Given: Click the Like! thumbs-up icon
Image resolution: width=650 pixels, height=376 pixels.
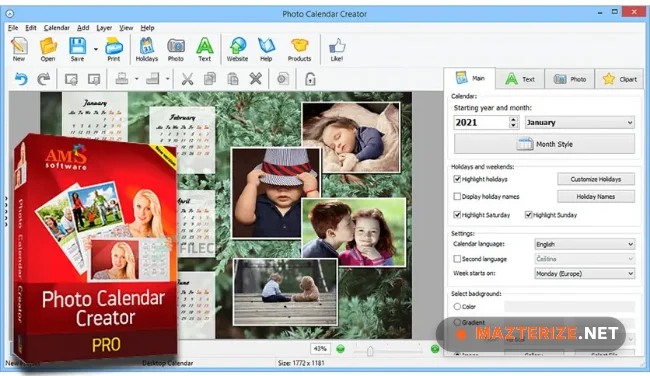Looking at the screenshot, I should pos(337,49).
